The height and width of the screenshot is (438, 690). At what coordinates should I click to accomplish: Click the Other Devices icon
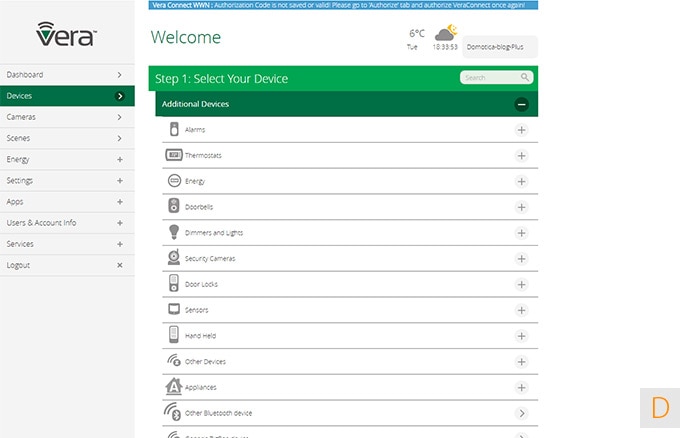174,361
